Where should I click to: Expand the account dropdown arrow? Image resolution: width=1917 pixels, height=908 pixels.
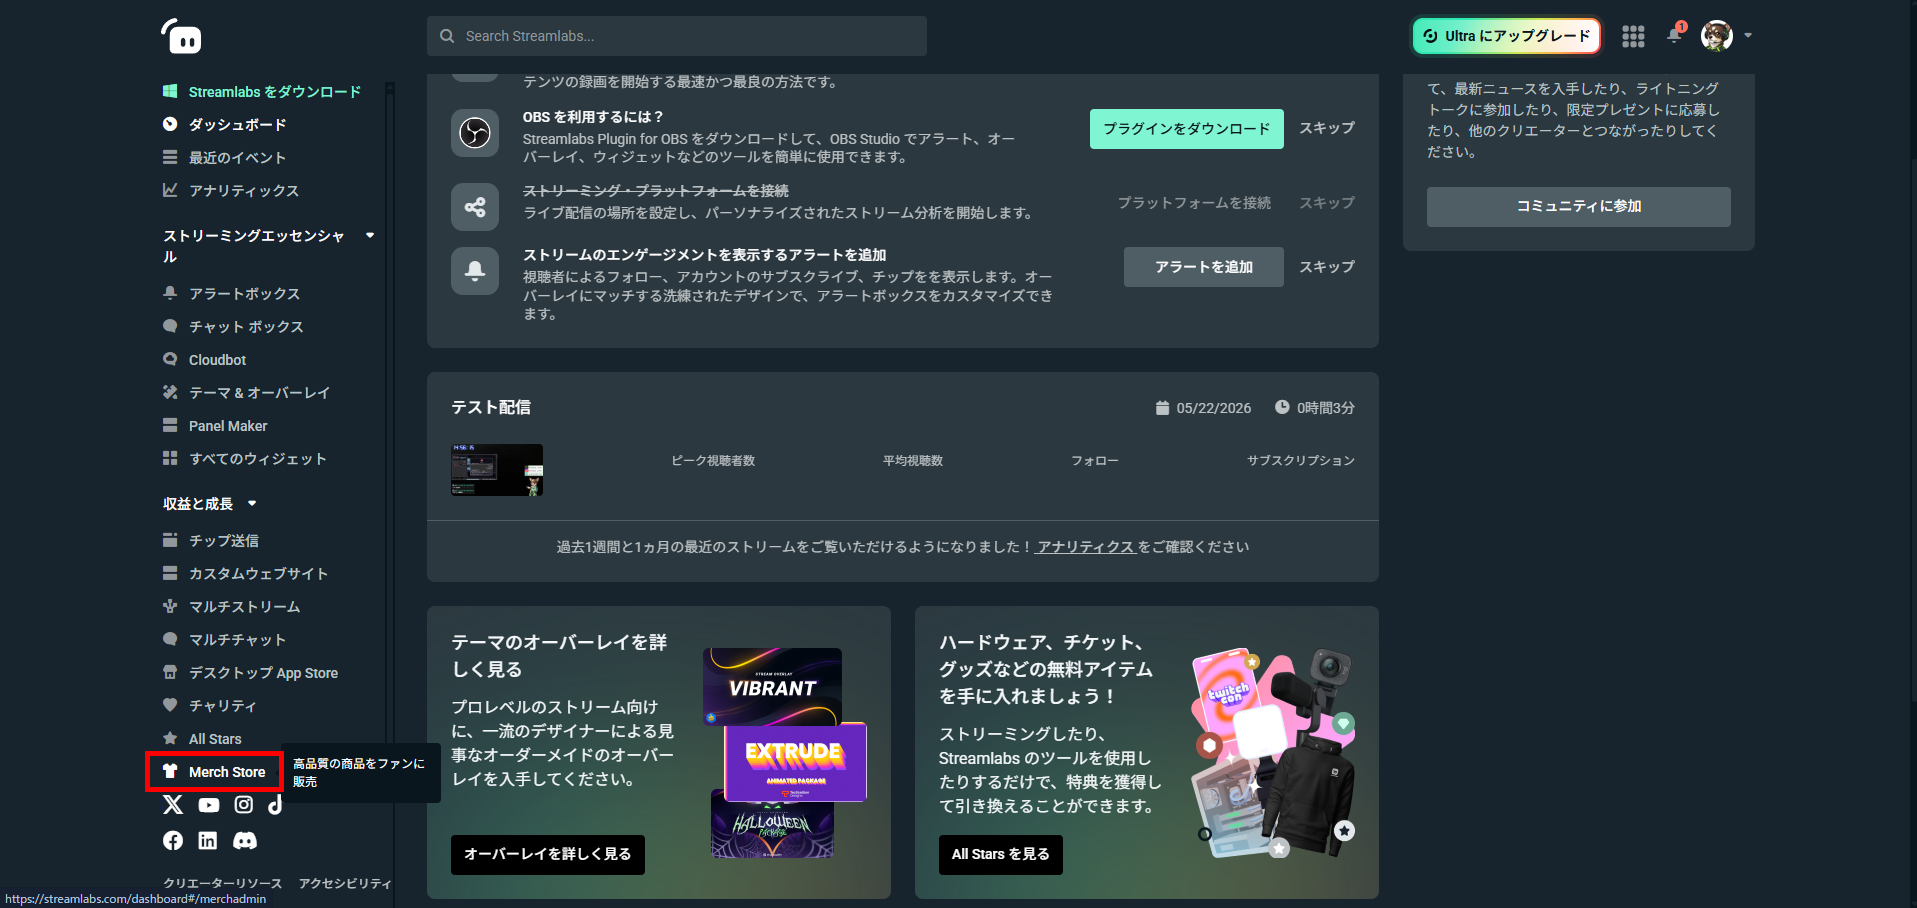(x=1748, y=36)
